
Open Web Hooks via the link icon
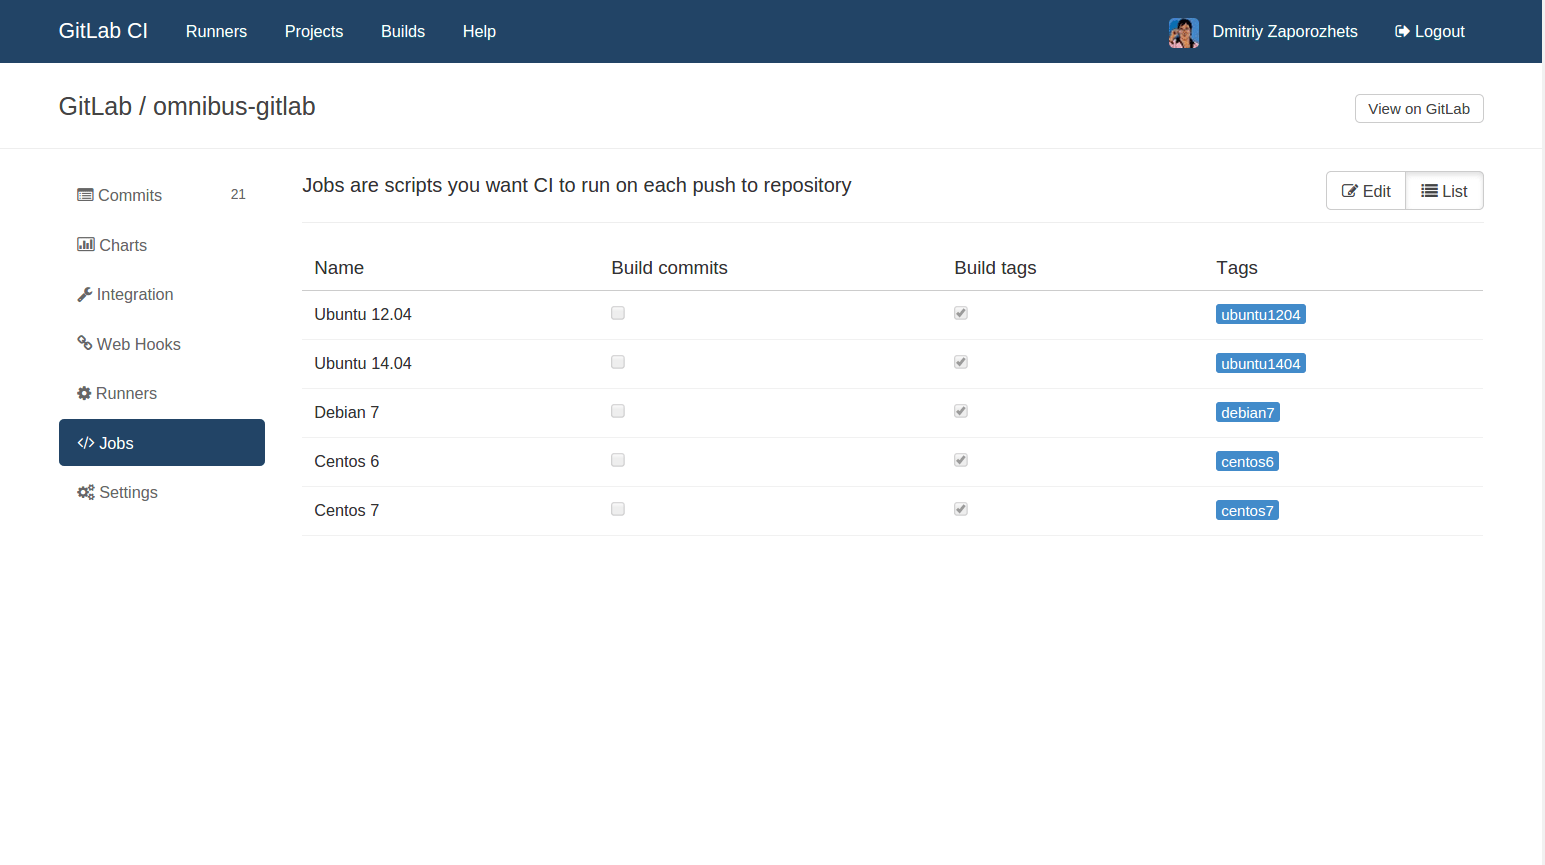coord(85,343)
